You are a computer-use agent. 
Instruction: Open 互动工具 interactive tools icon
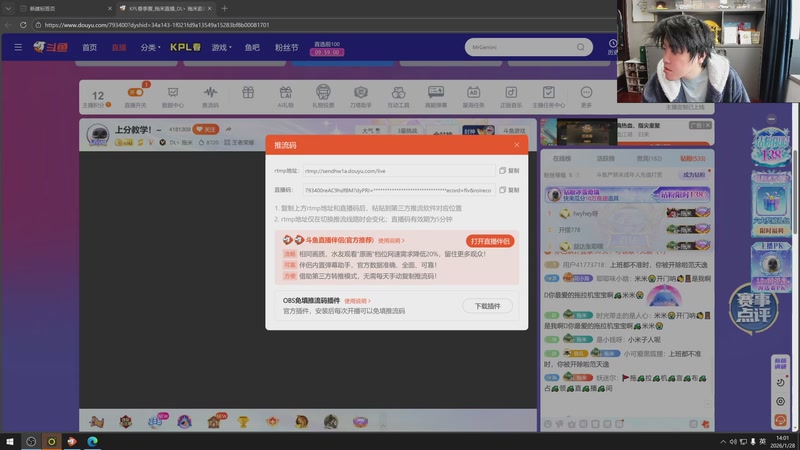[398, 96]
